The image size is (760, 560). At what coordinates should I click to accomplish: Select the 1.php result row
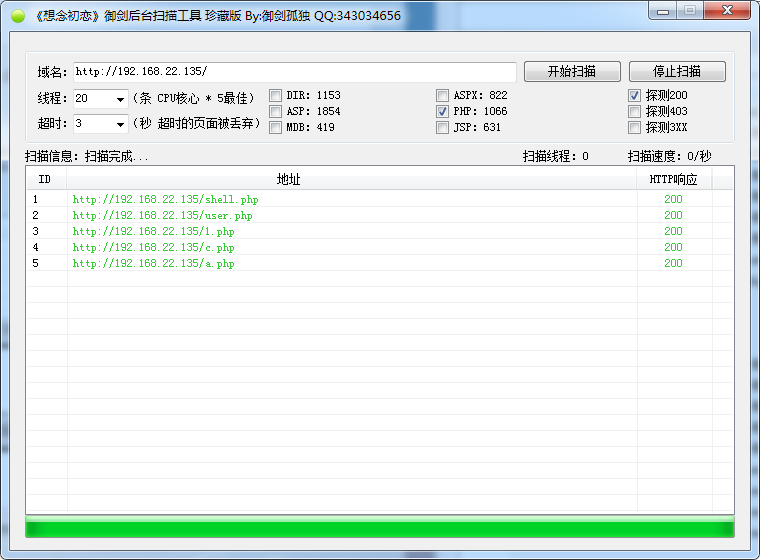(x=380, y=231)
